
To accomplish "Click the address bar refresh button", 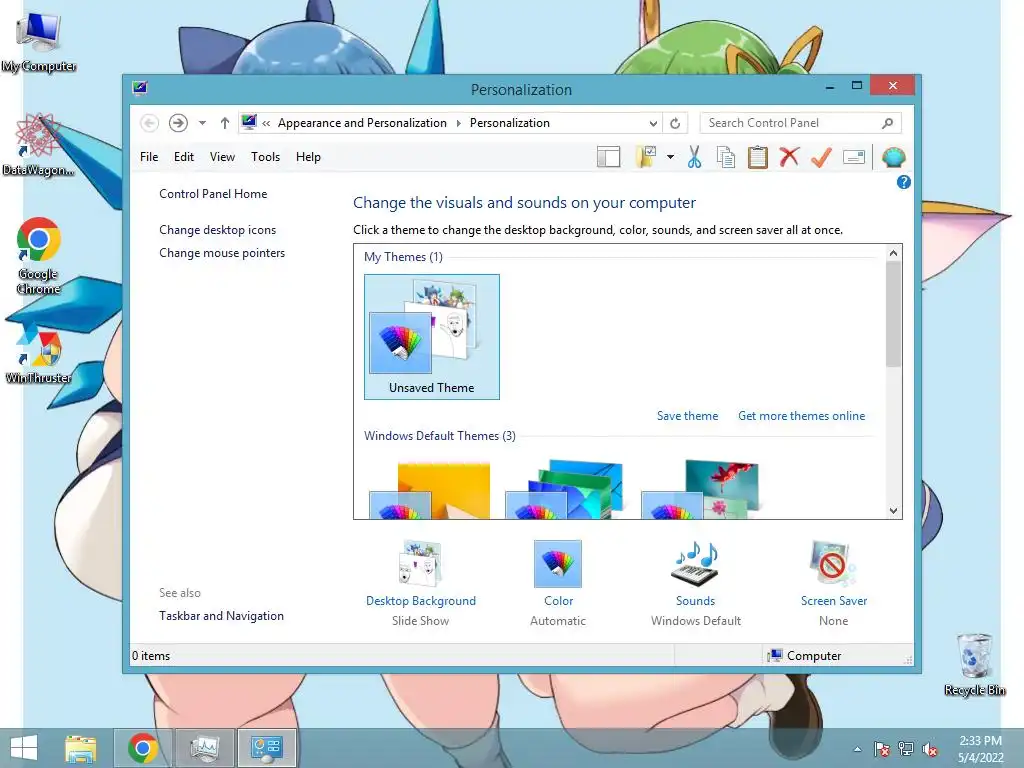I will 675,123.
